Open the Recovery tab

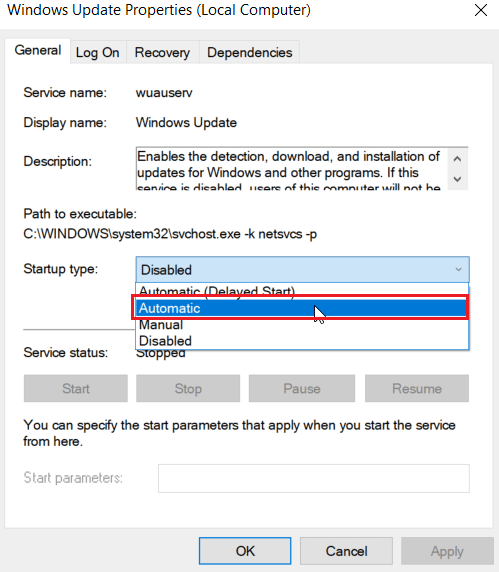[162, 53]
